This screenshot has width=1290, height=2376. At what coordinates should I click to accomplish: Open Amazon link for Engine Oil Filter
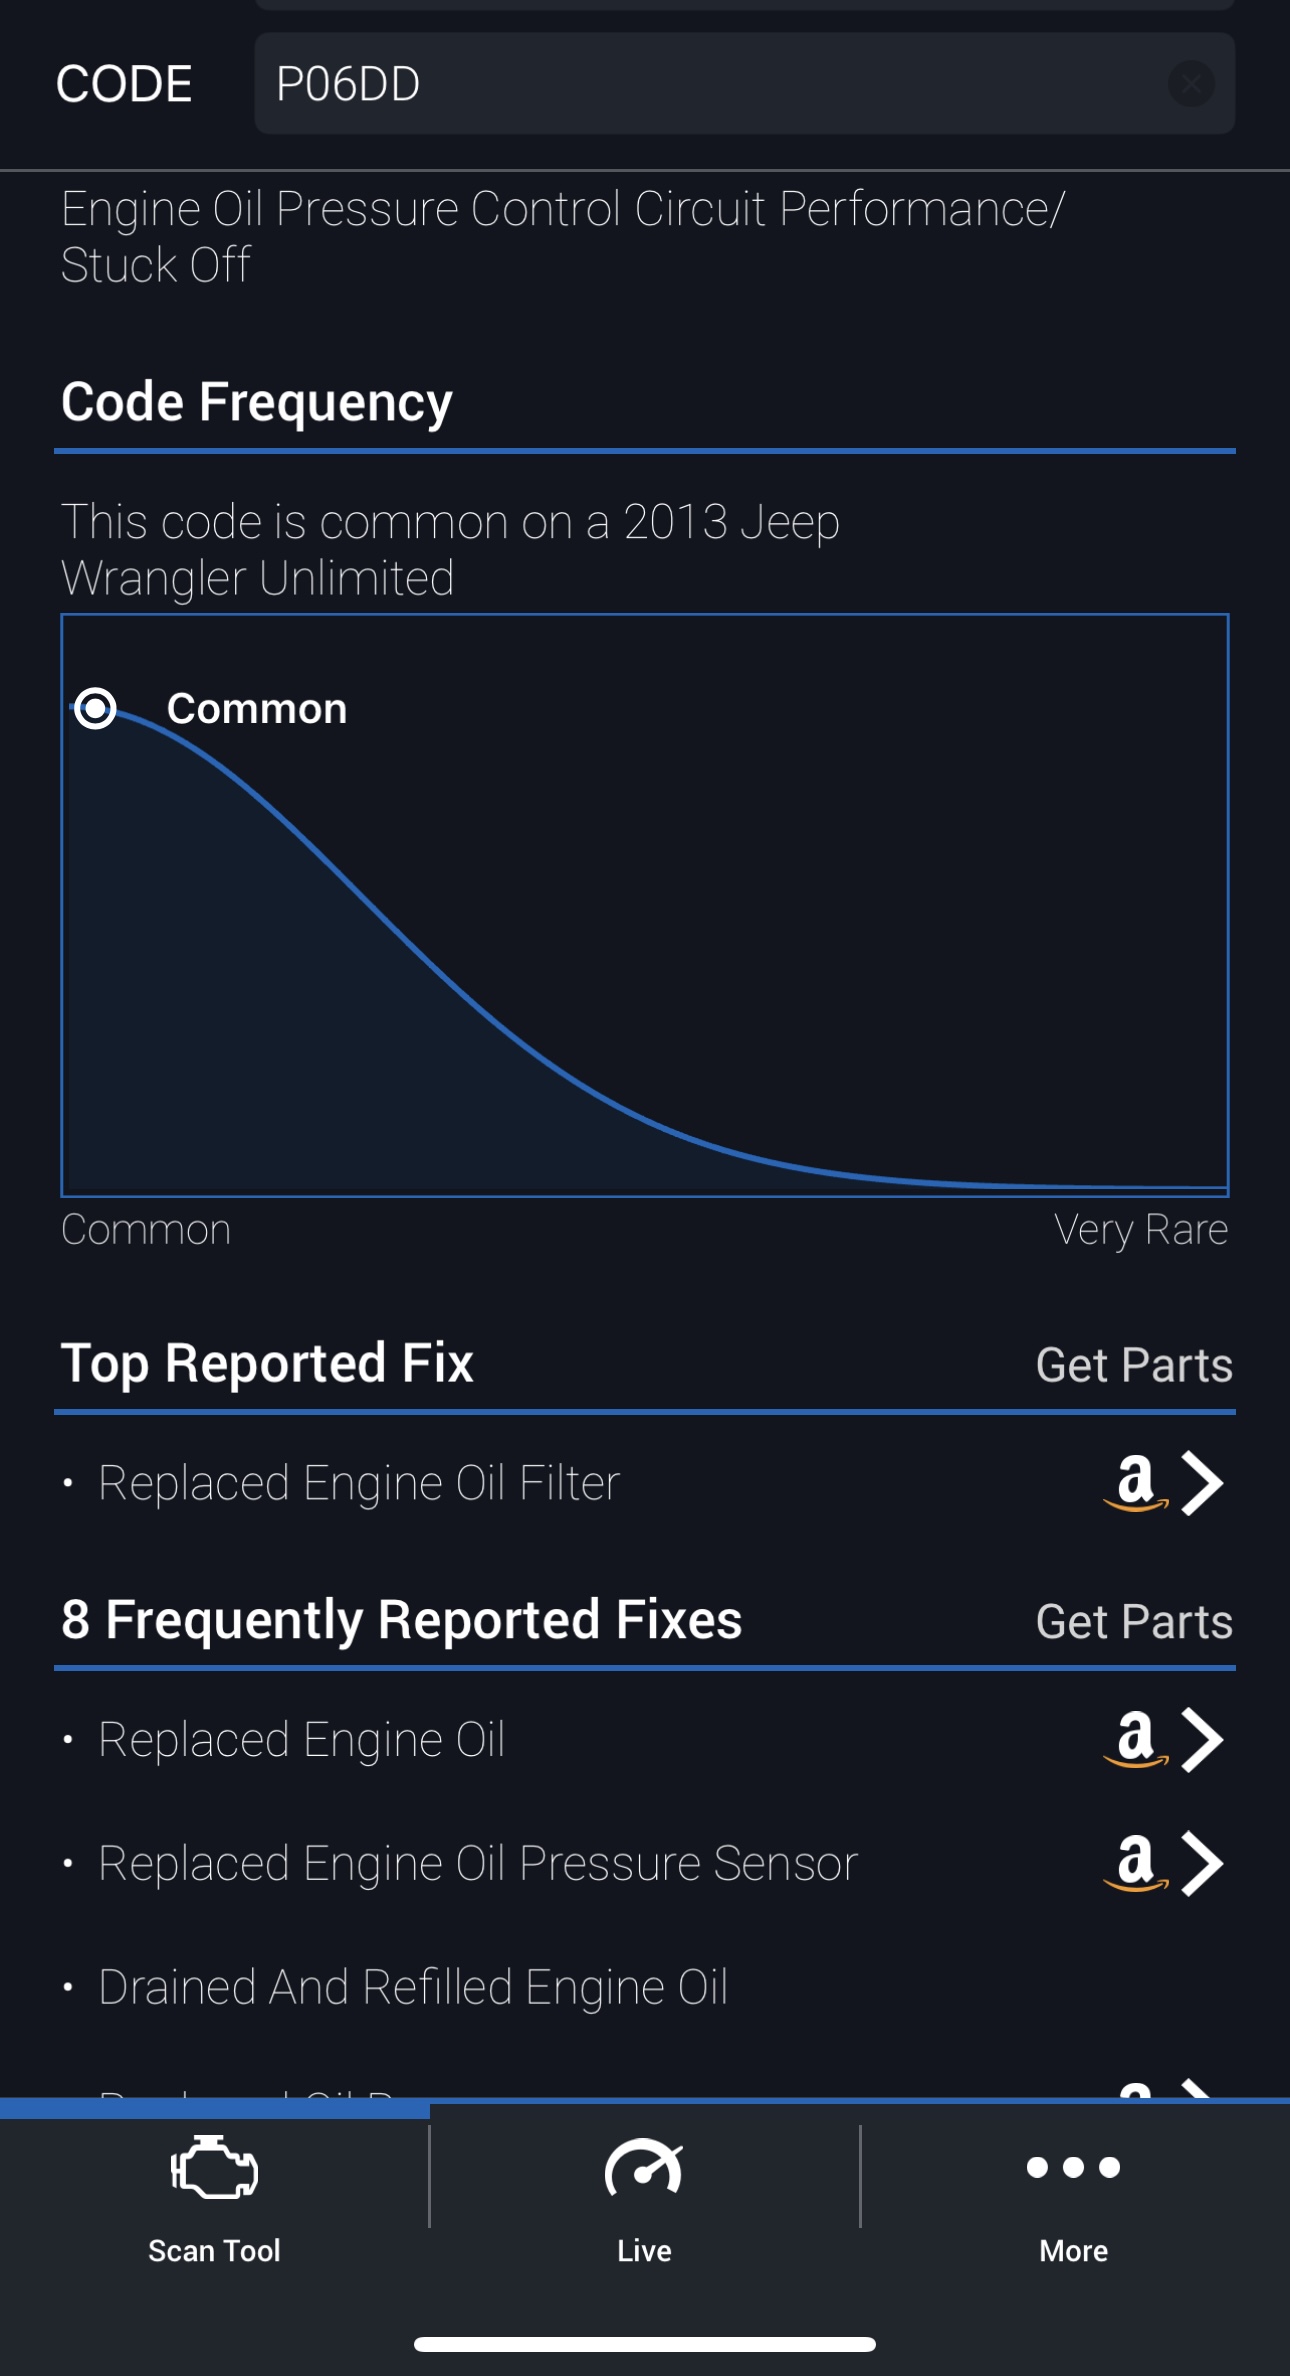[x=1136, y=1483]
